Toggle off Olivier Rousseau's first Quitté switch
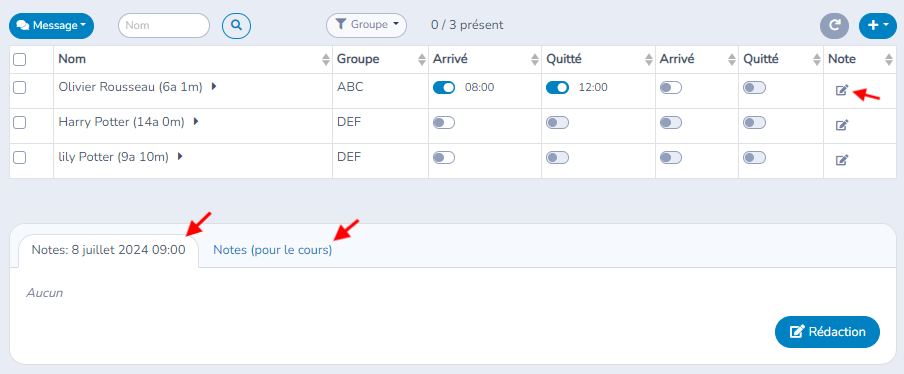The width and height of the screenshot is (904, 374). point(558,88)
